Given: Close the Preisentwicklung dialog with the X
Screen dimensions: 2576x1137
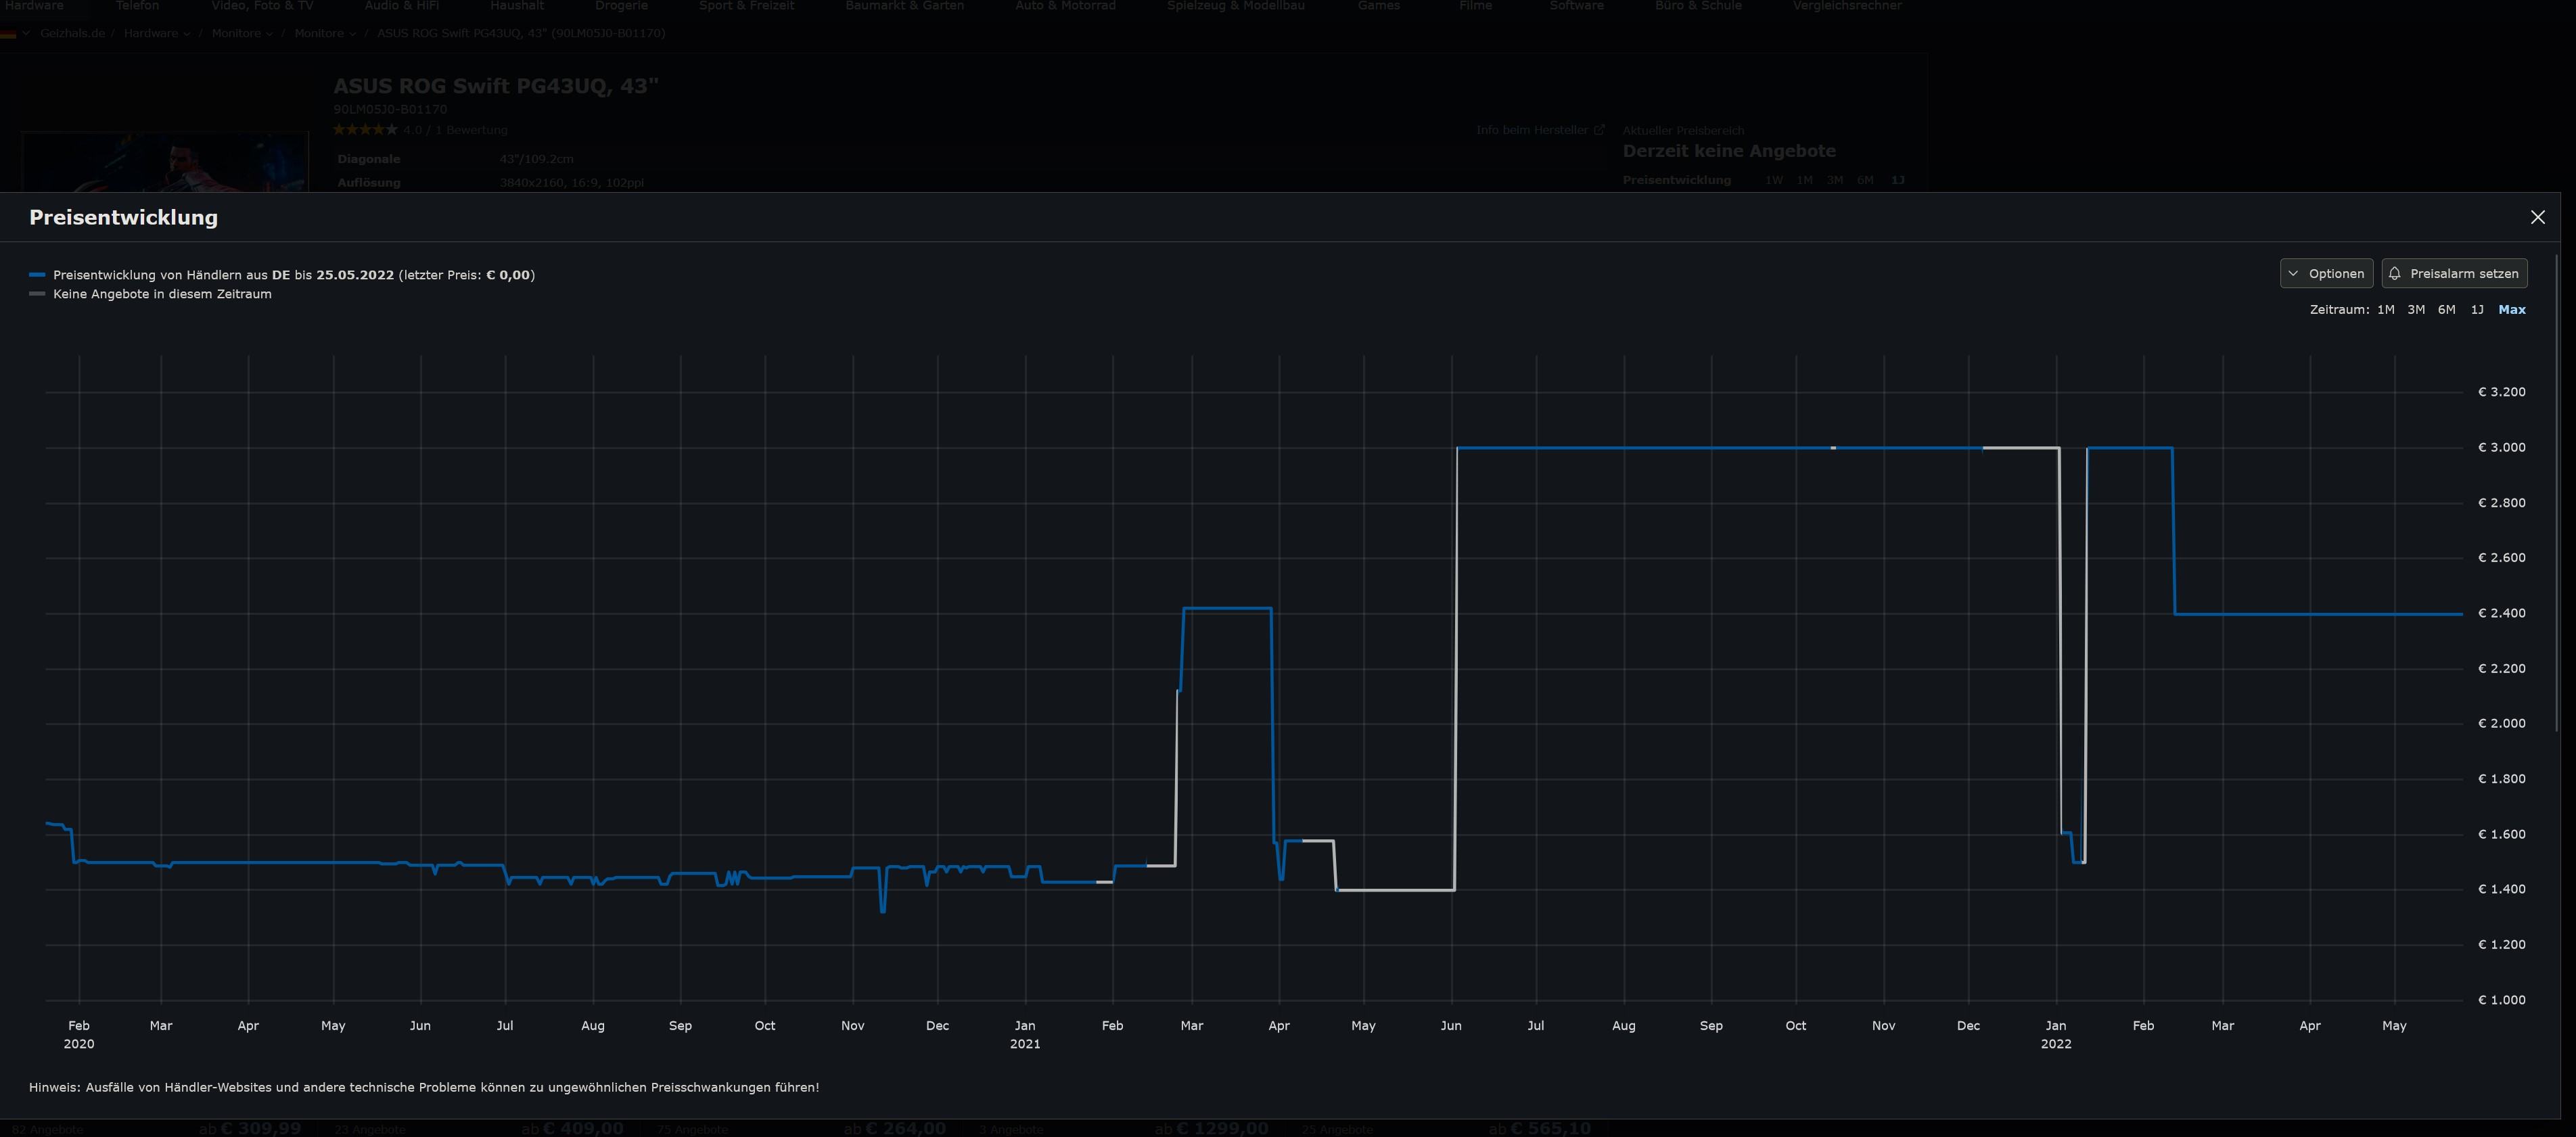Looking at the screenshot, I should pyautogui.click(x=2537, y=217).
